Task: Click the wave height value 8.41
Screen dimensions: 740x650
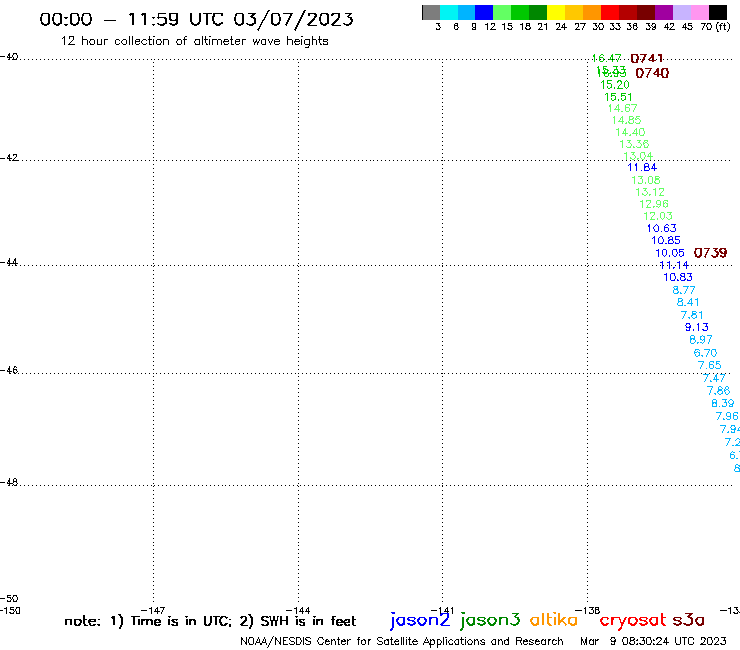Action: [688, 302]
